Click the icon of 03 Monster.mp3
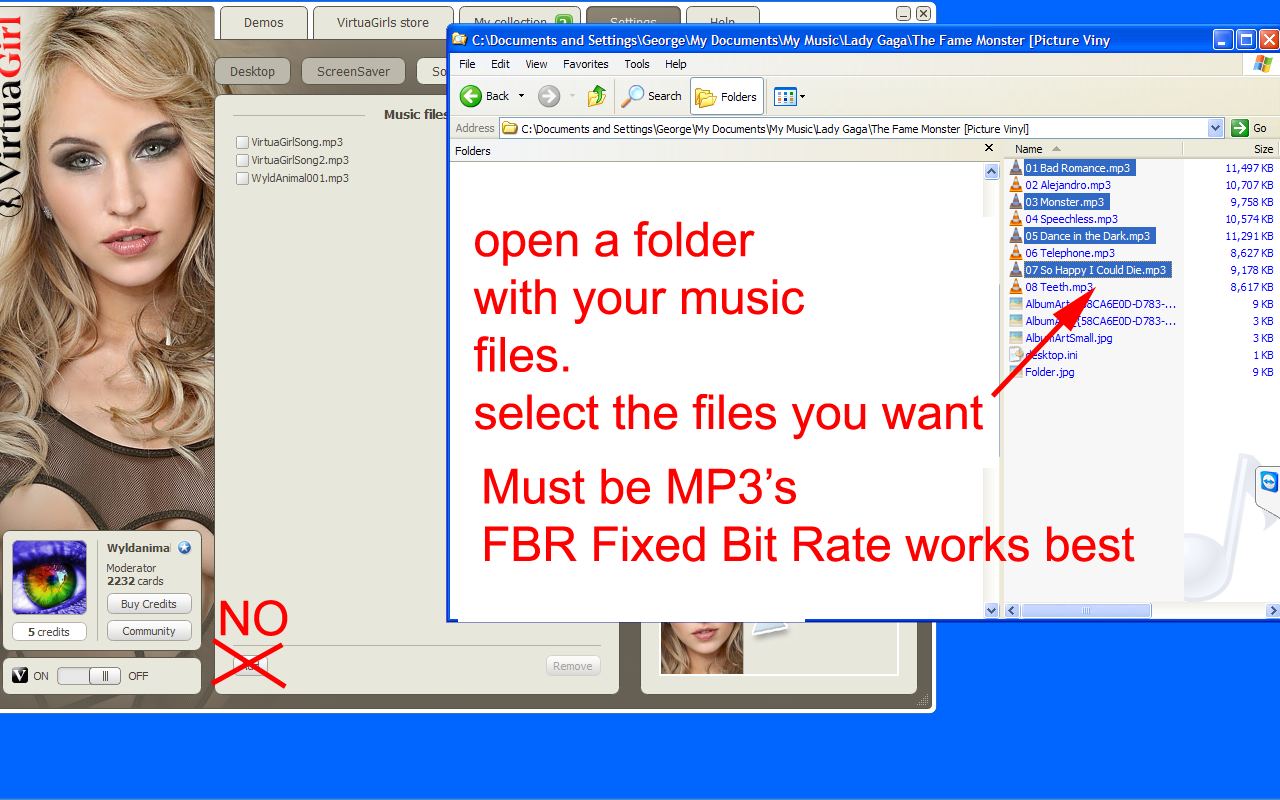Viewport: 1280px width, 800px height. 1016,202
